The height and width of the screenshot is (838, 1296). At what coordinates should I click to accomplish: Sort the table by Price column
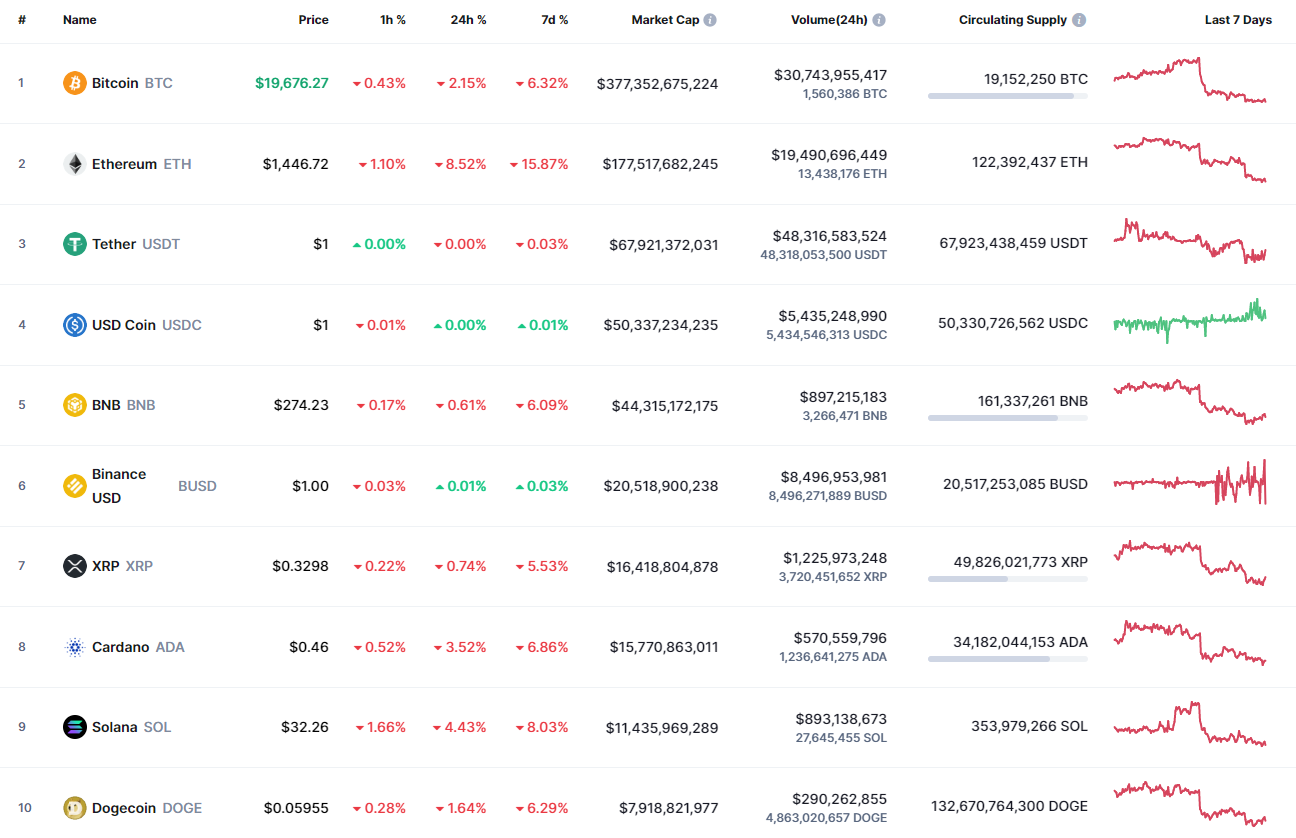click(313, 19)
